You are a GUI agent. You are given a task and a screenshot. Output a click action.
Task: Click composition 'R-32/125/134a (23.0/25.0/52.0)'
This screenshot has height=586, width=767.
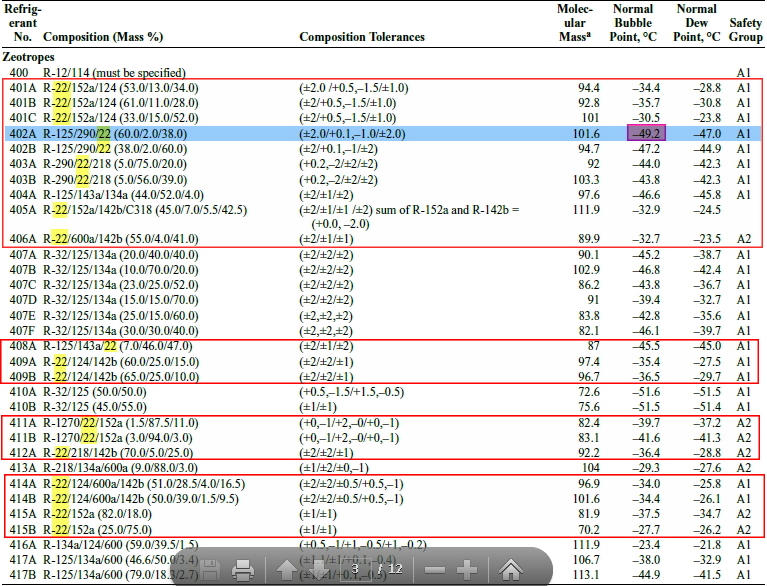coord(121,285)
